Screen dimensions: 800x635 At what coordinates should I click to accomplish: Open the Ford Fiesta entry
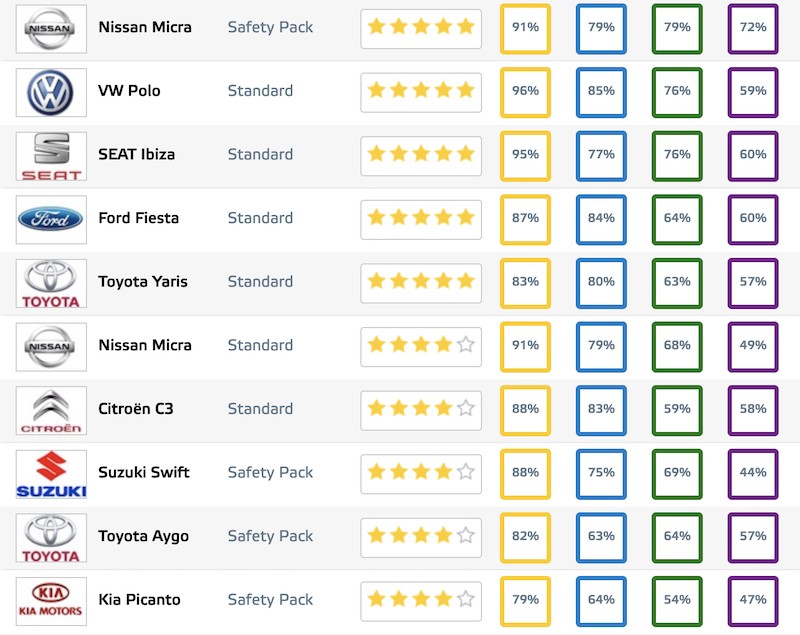[138, 218]
